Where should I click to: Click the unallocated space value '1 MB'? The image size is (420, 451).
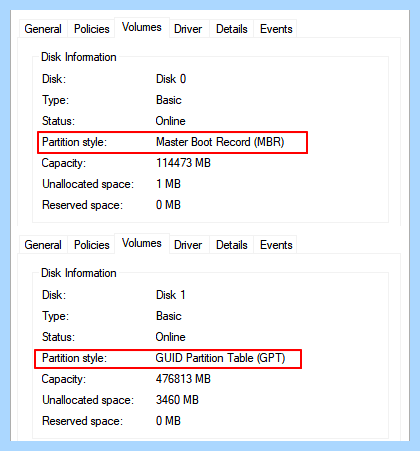pos(168,184)
